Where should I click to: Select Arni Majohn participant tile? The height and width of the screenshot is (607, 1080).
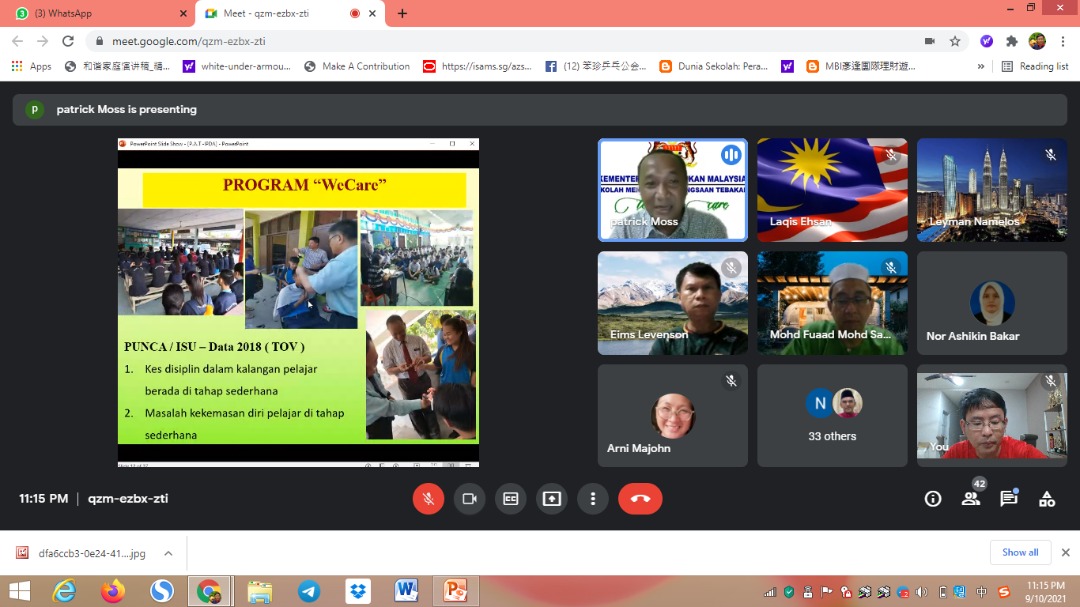[x=672, y=415]
